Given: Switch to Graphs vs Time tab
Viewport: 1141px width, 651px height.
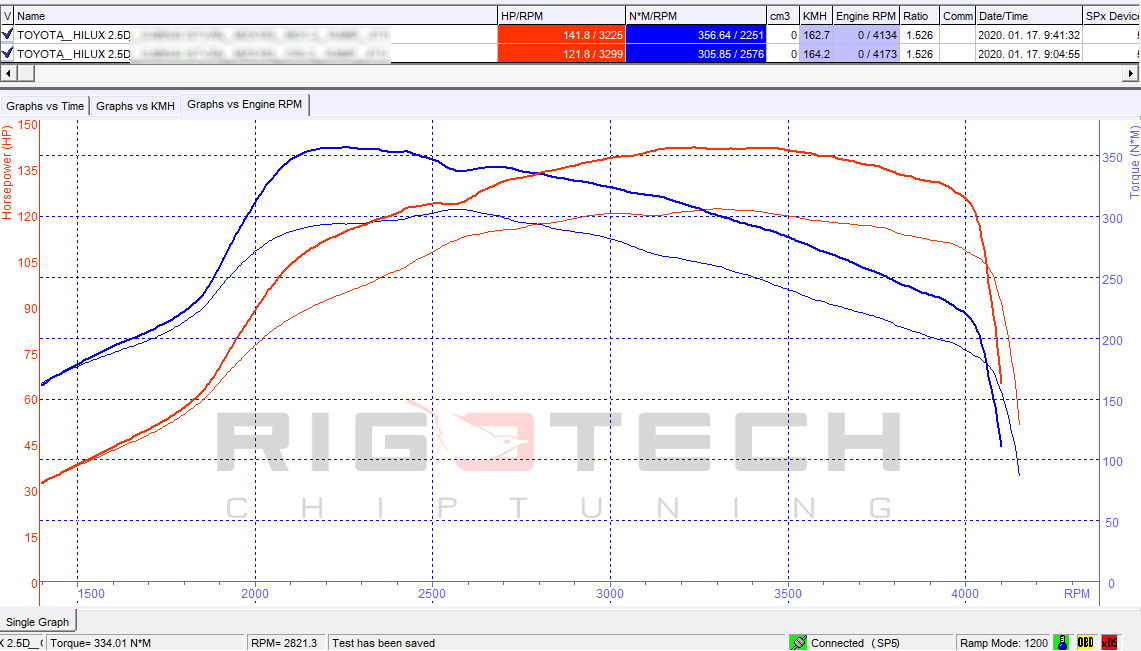Looking at the screenshot, I should coord(45,106).
